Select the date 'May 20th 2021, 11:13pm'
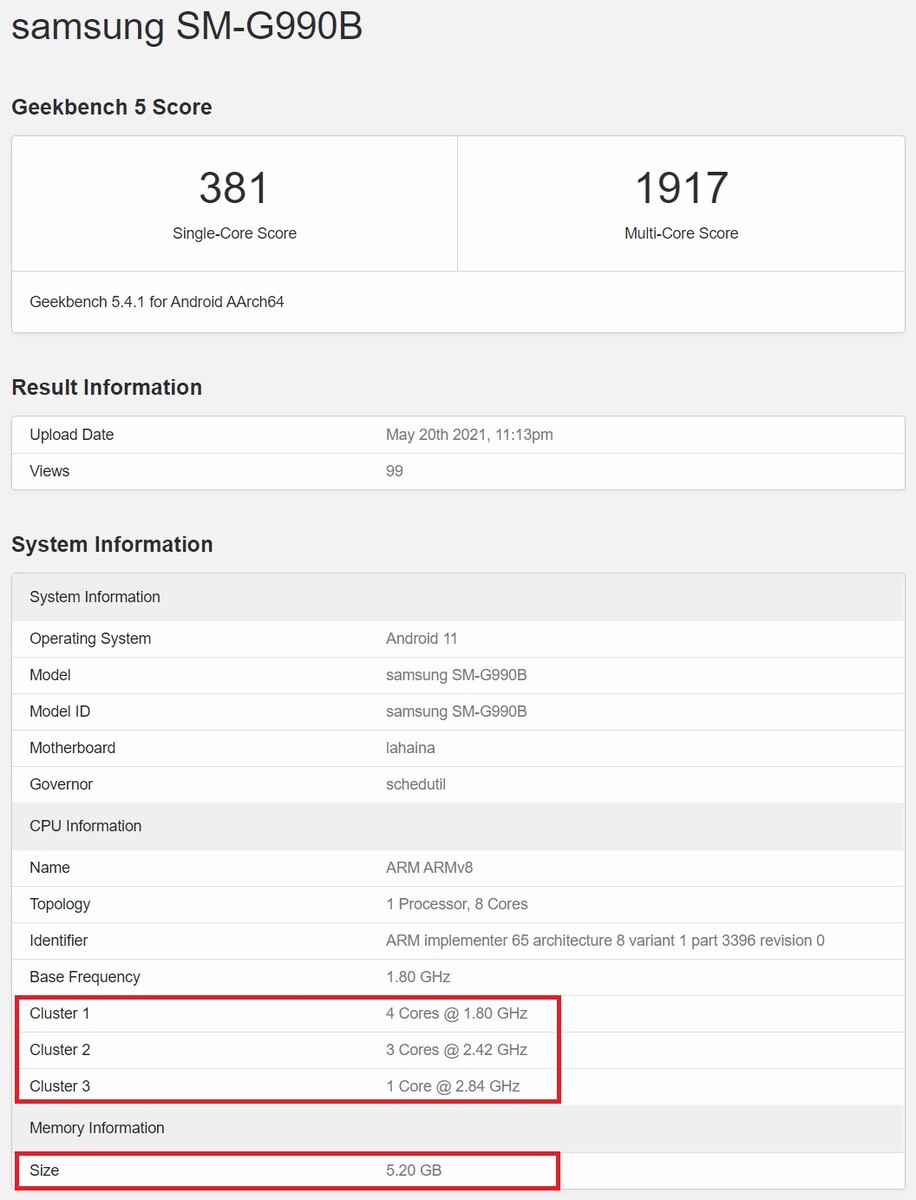This screenshot has width=916, height=1200. [469, 435]
